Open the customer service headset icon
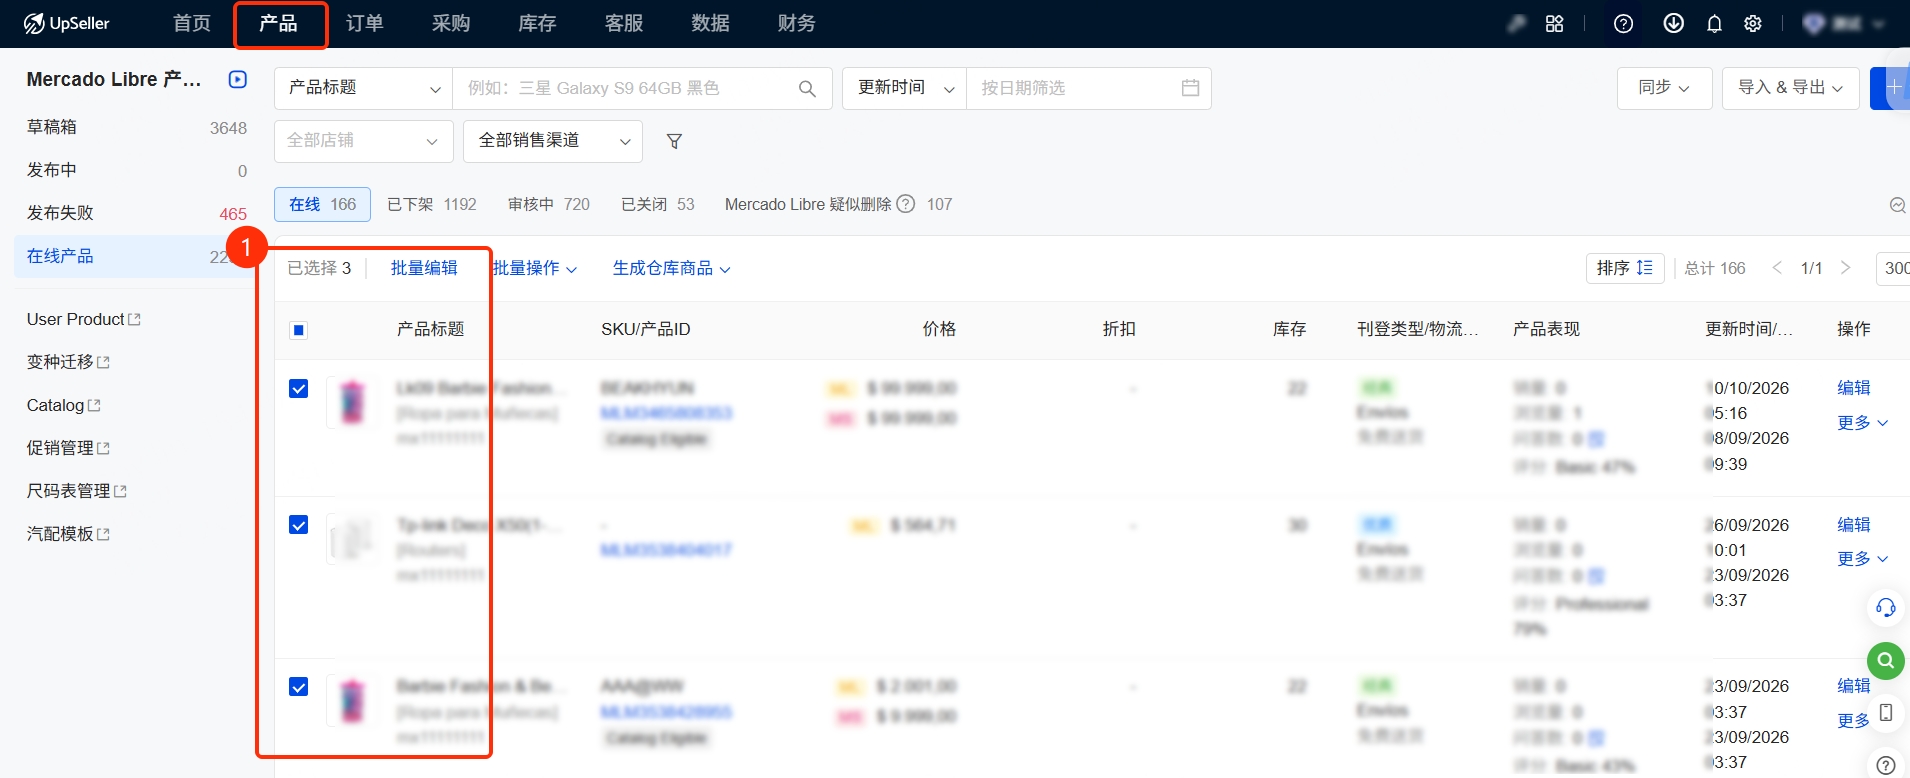The height and width of the screenshot is (778, 1910). [x=1886, y=607]
